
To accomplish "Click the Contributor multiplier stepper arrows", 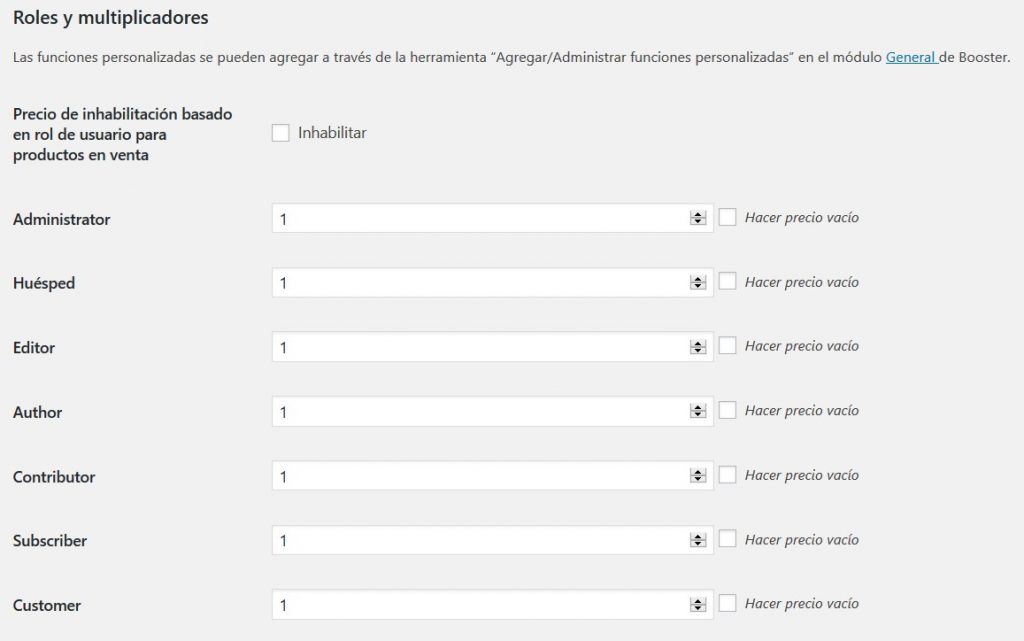I will pos(698,476).
